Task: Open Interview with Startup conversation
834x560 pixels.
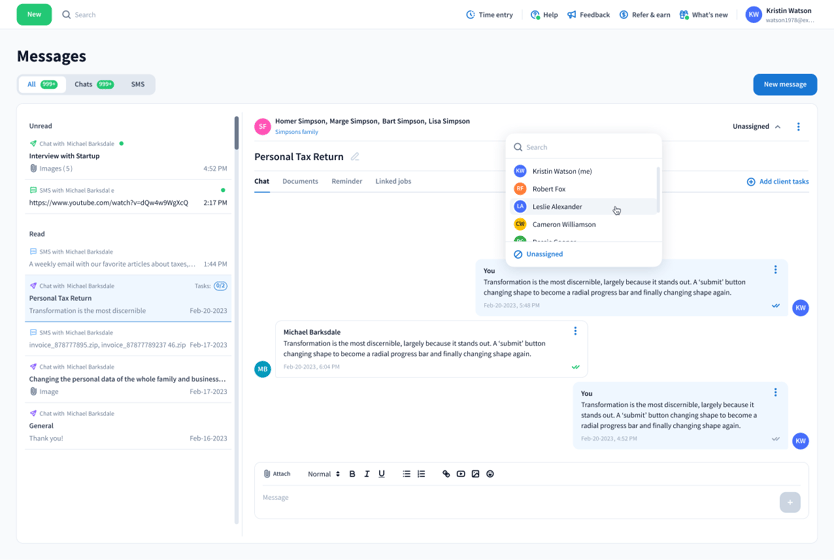Action: point(128,156)
